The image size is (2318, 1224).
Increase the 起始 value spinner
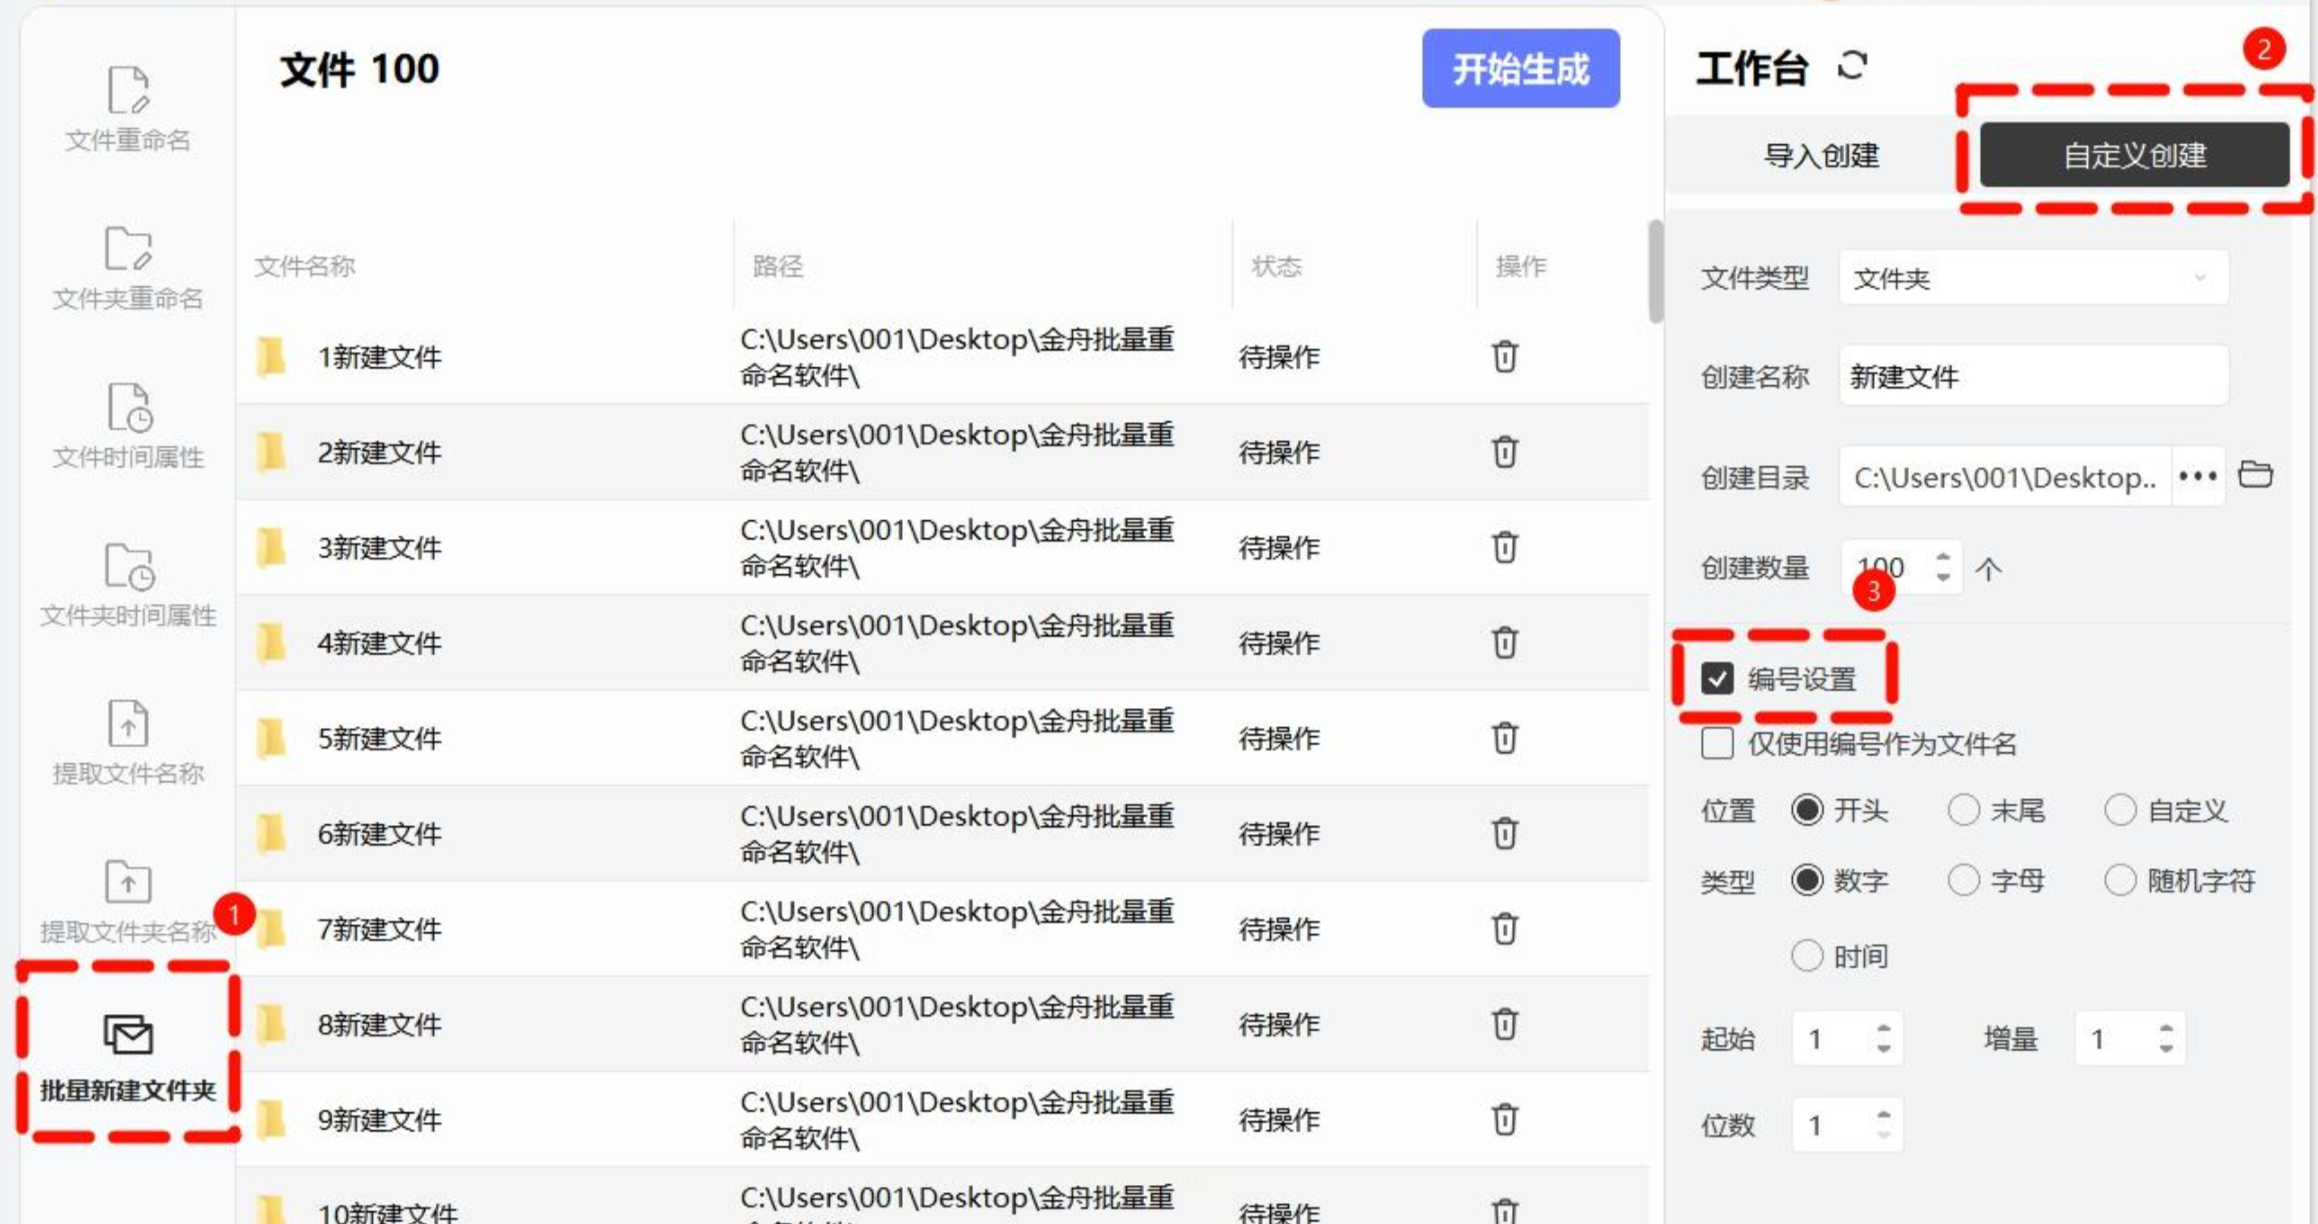click(x=1883, y=1029)
